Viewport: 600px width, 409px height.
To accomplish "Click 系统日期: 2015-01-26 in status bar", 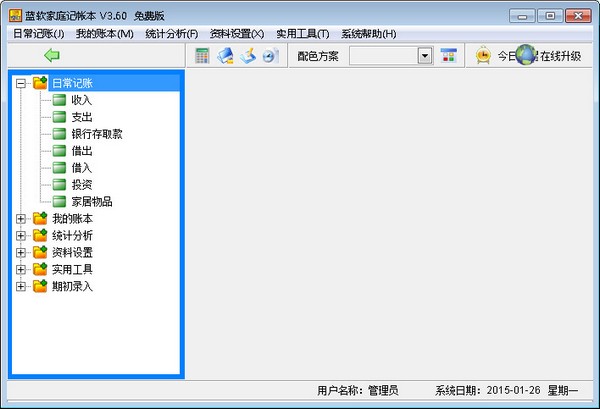I will (488, 390).
